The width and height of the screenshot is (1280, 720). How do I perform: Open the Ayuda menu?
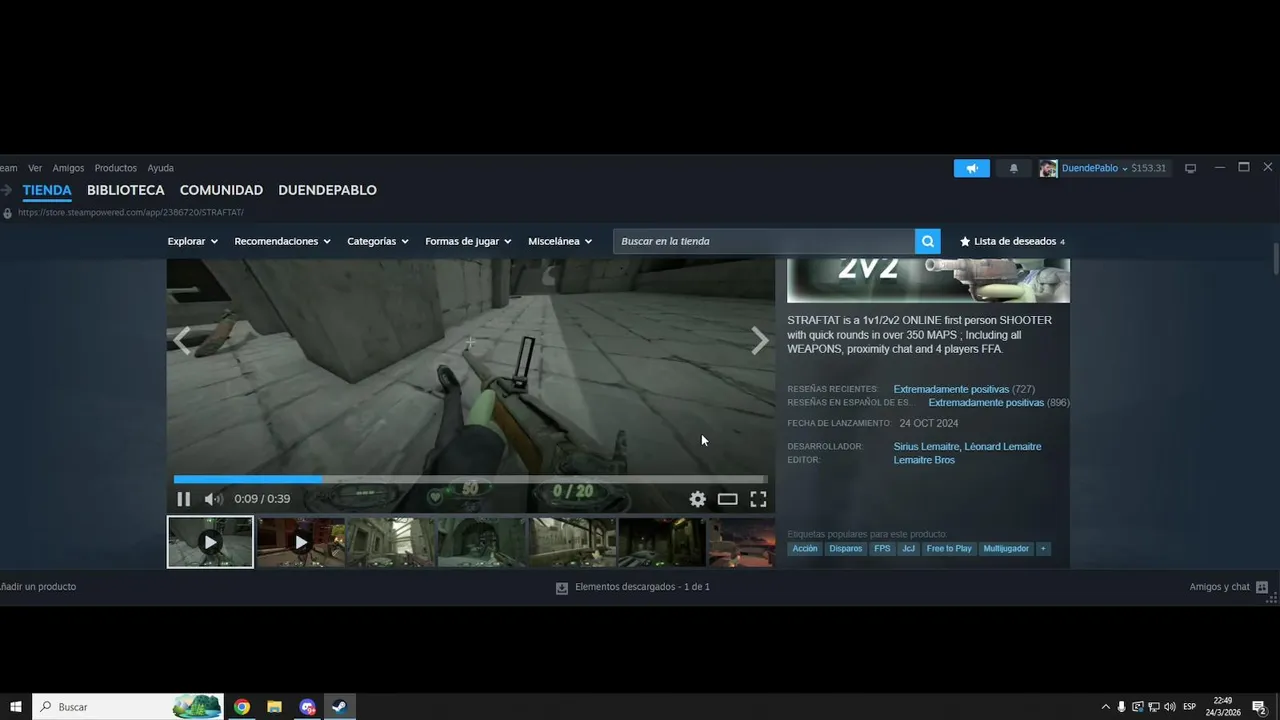click(x=161, y=168)
